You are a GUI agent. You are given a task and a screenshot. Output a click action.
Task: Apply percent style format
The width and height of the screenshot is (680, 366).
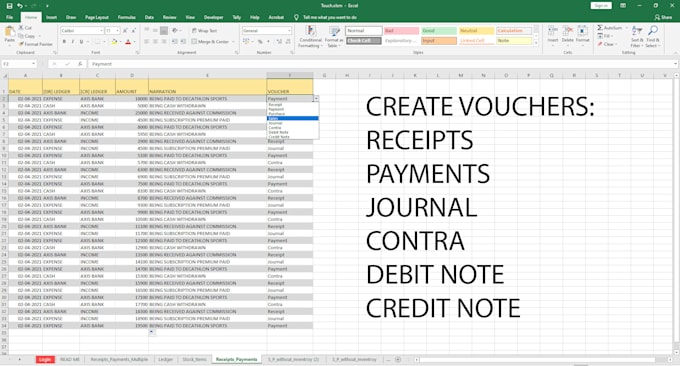(260, 42)
